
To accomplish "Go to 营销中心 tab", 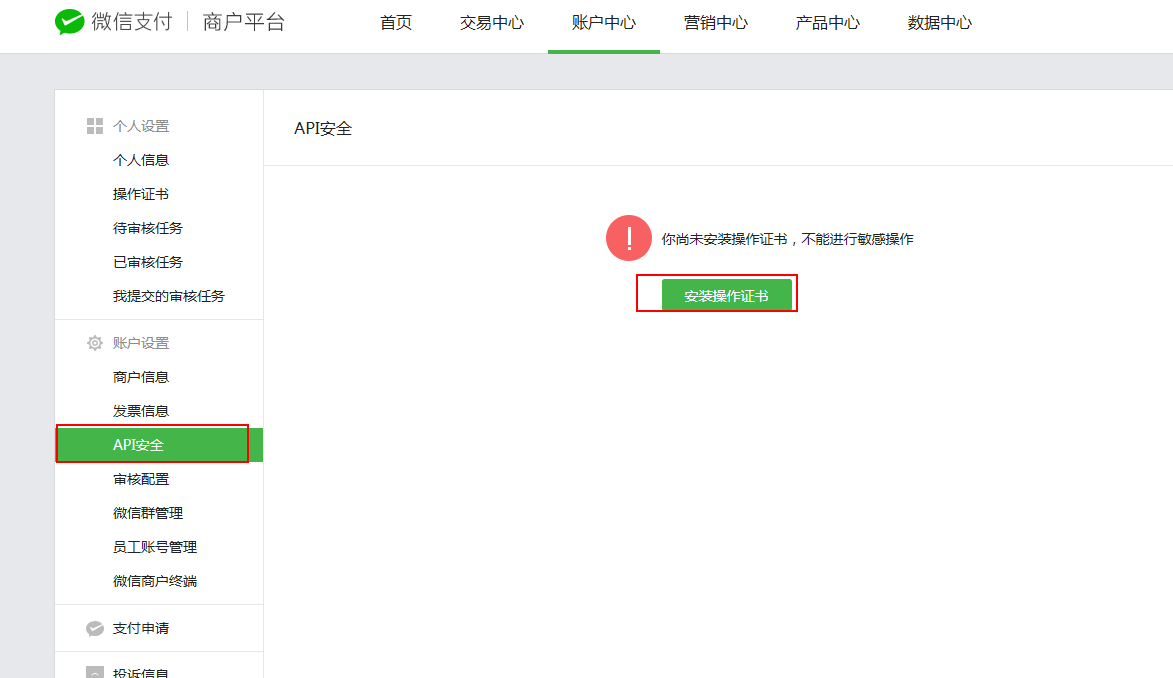I will (715, 23).
